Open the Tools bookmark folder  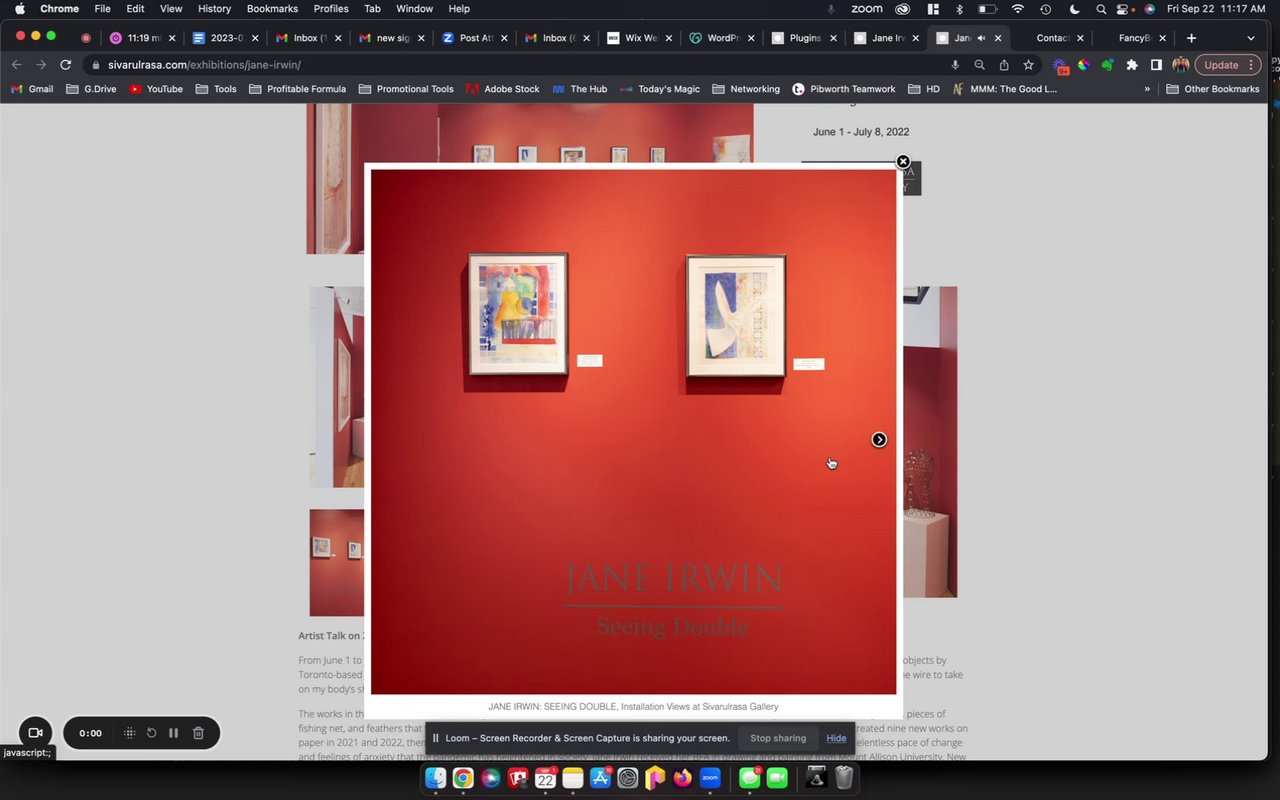(216, 89)
